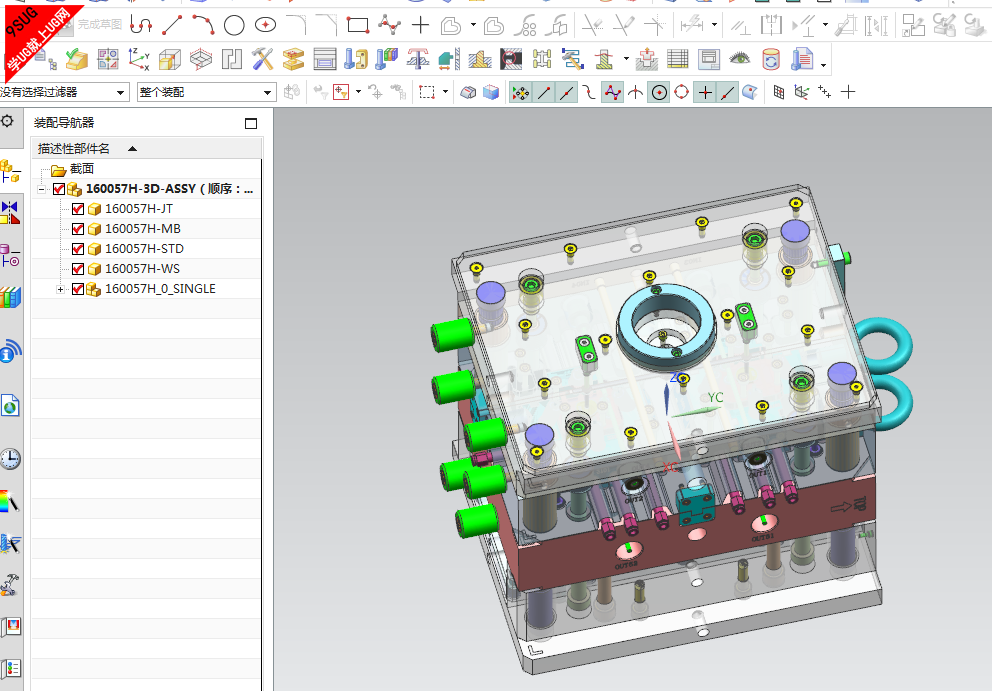Open the color palette sidebar tab
Screen dimensions: 992x691
coord(10,501)
